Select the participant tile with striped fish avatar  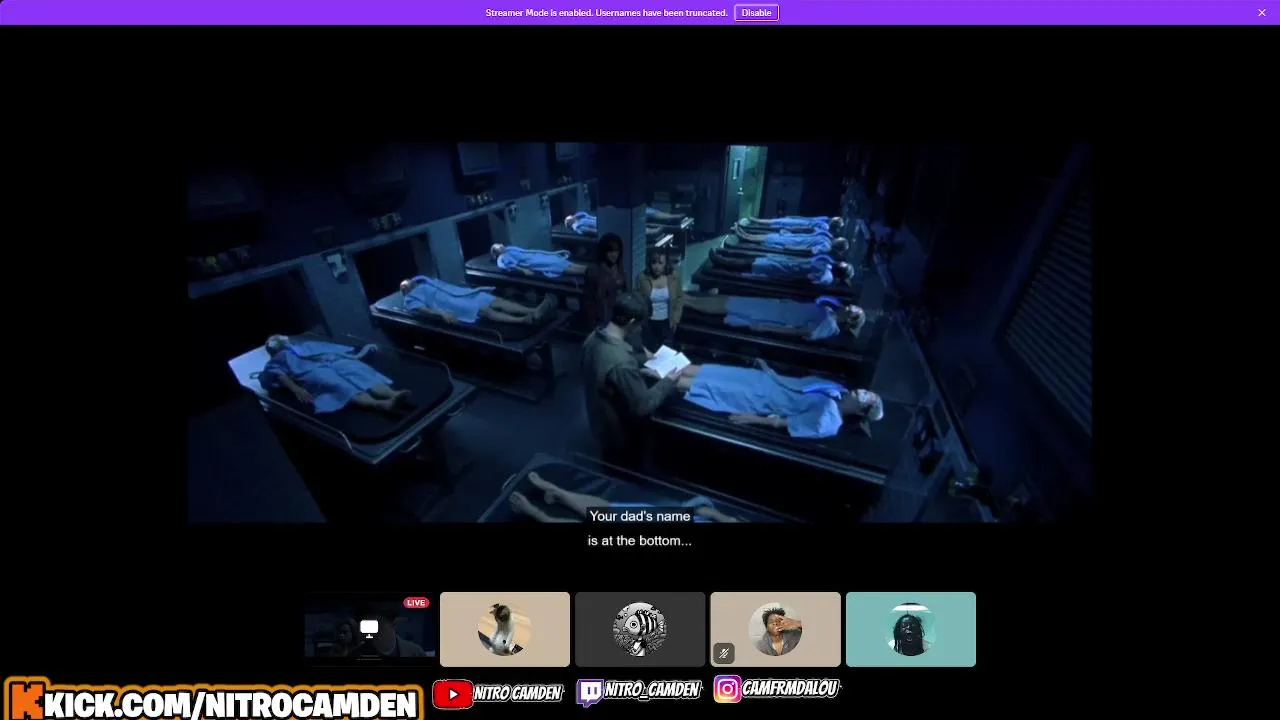[x=640, y=629]
